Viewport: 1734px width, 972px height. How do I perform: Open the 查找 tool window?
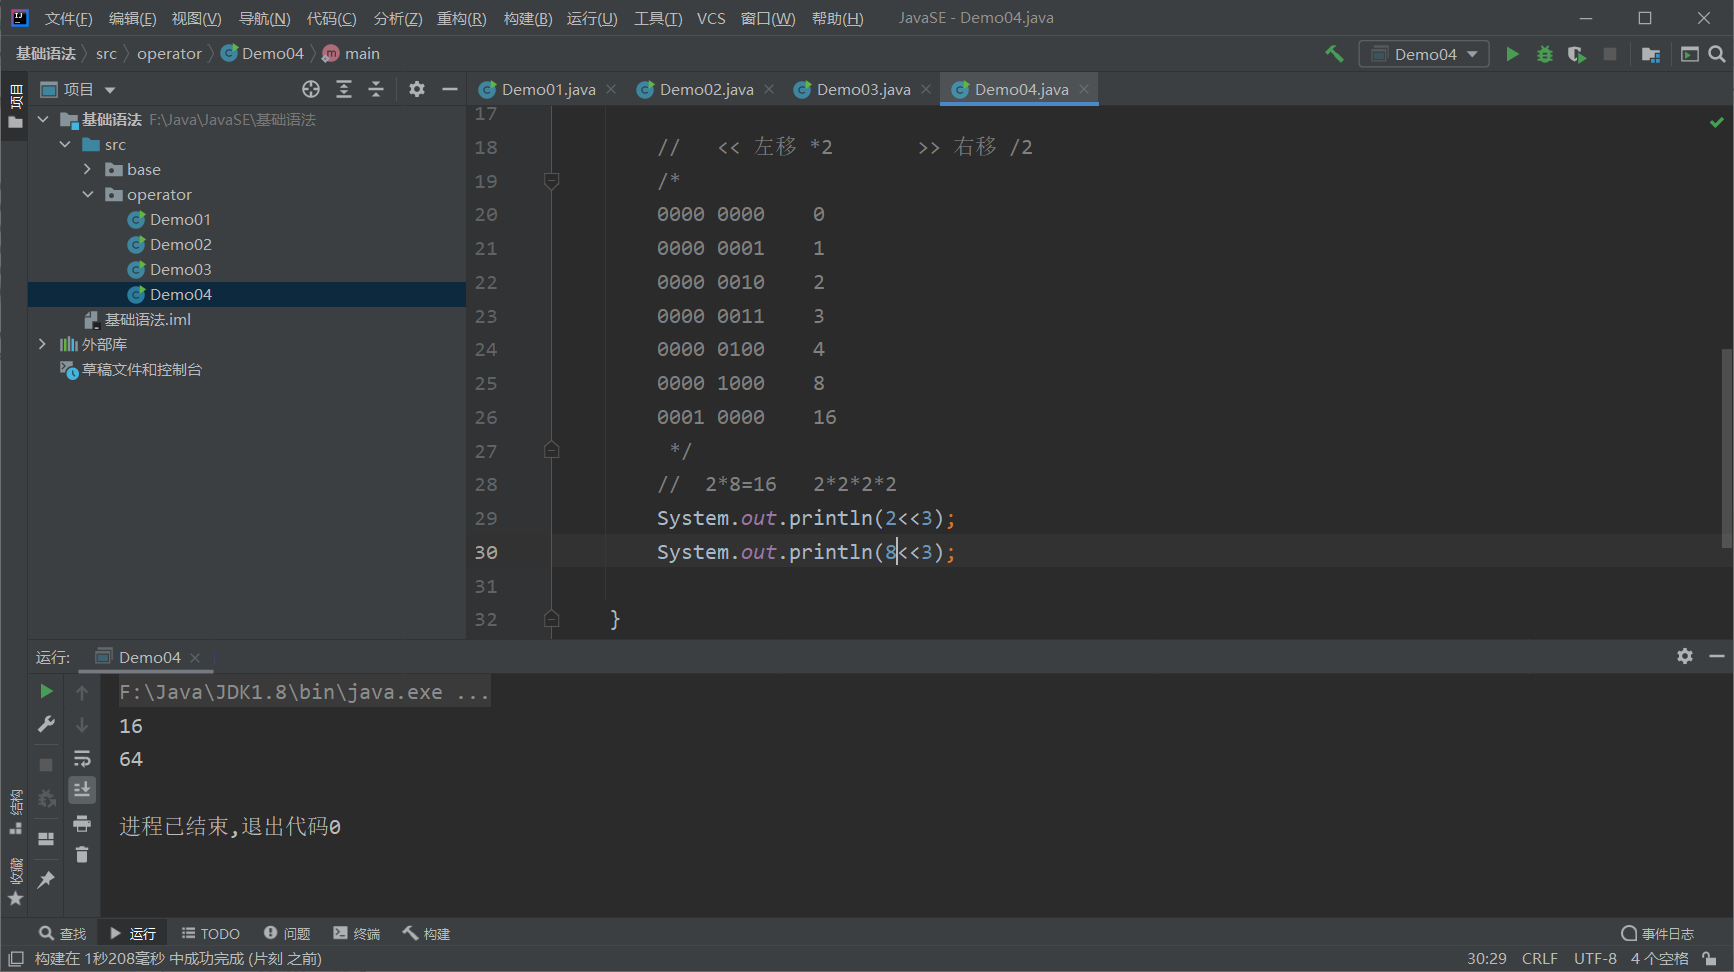[63, 933]
